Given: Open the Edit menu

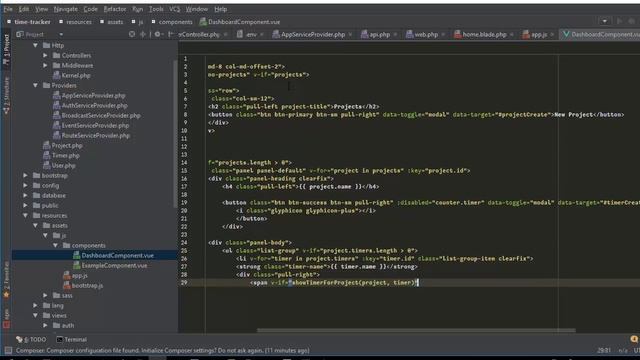Looking at the screenshot, I should pos(24,9).
